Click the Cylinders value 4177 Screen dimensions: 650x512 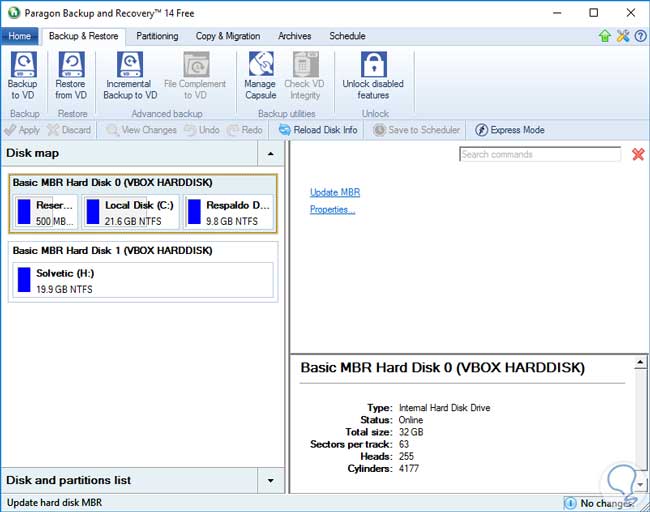409,468
